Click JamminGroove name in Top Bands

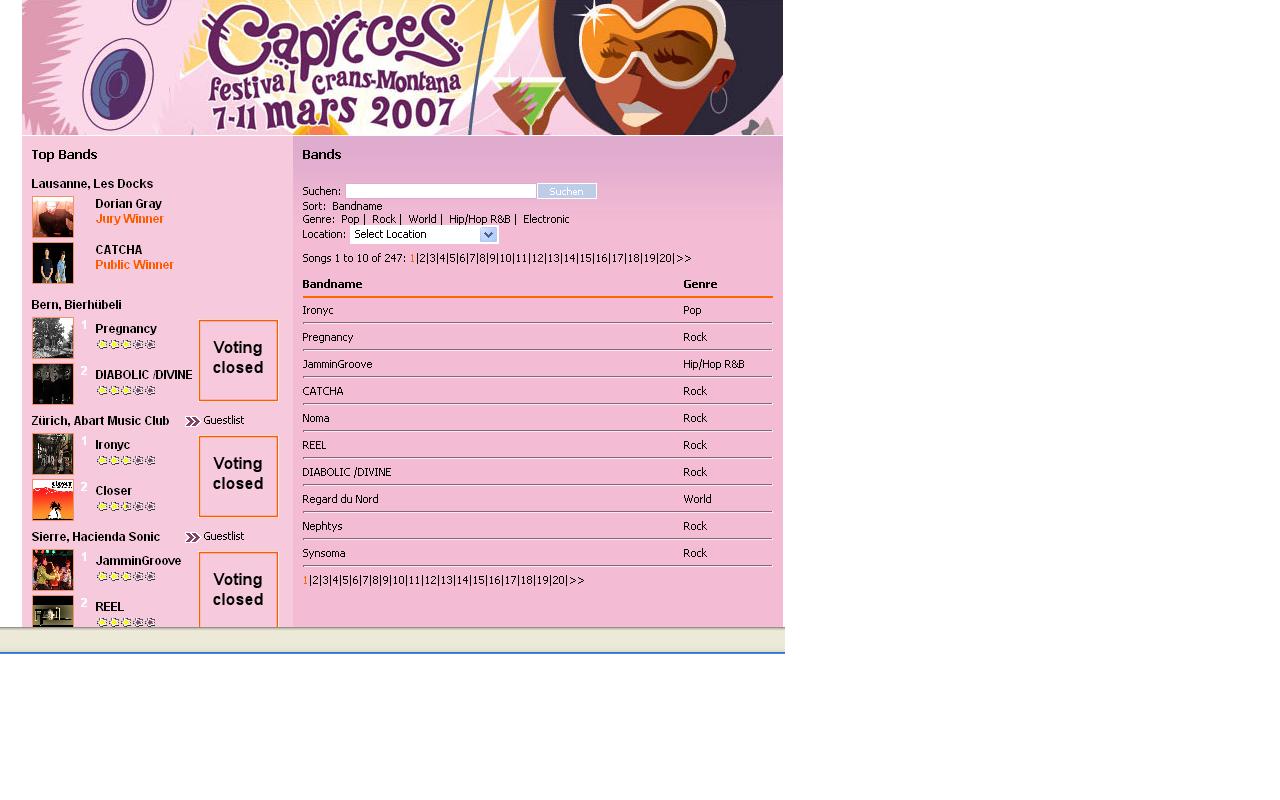(x=138, y=561)
